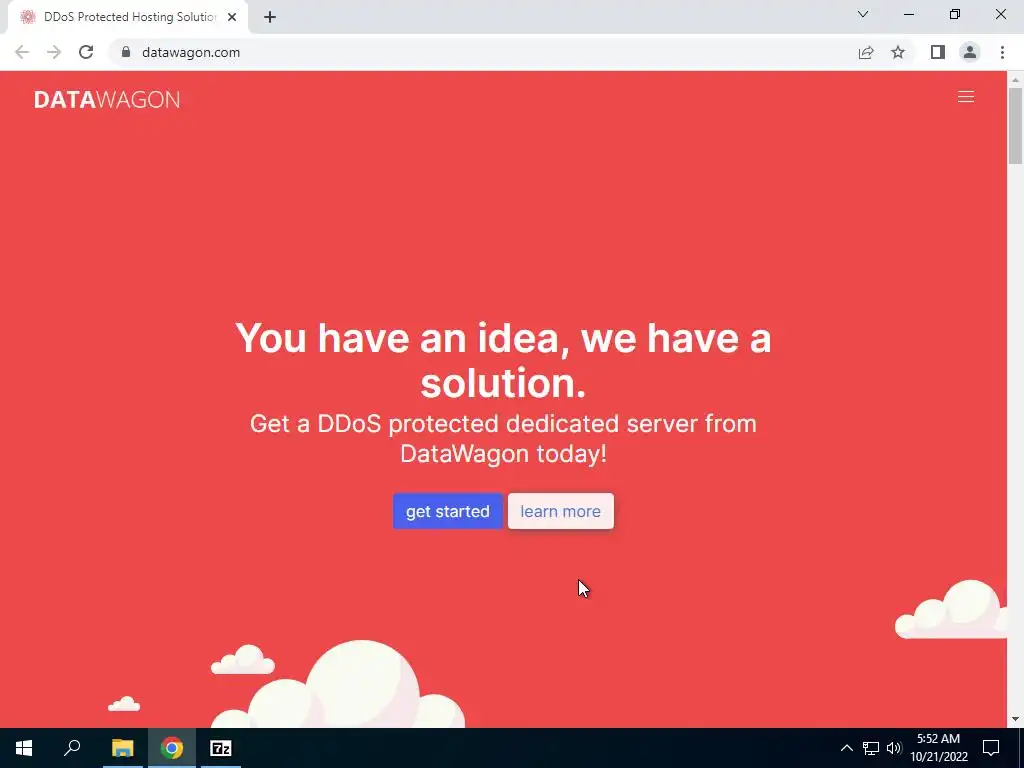This screenshot has width=1024, height=768.
Task: Open Windows taskbar search
Action: (72, 748)
